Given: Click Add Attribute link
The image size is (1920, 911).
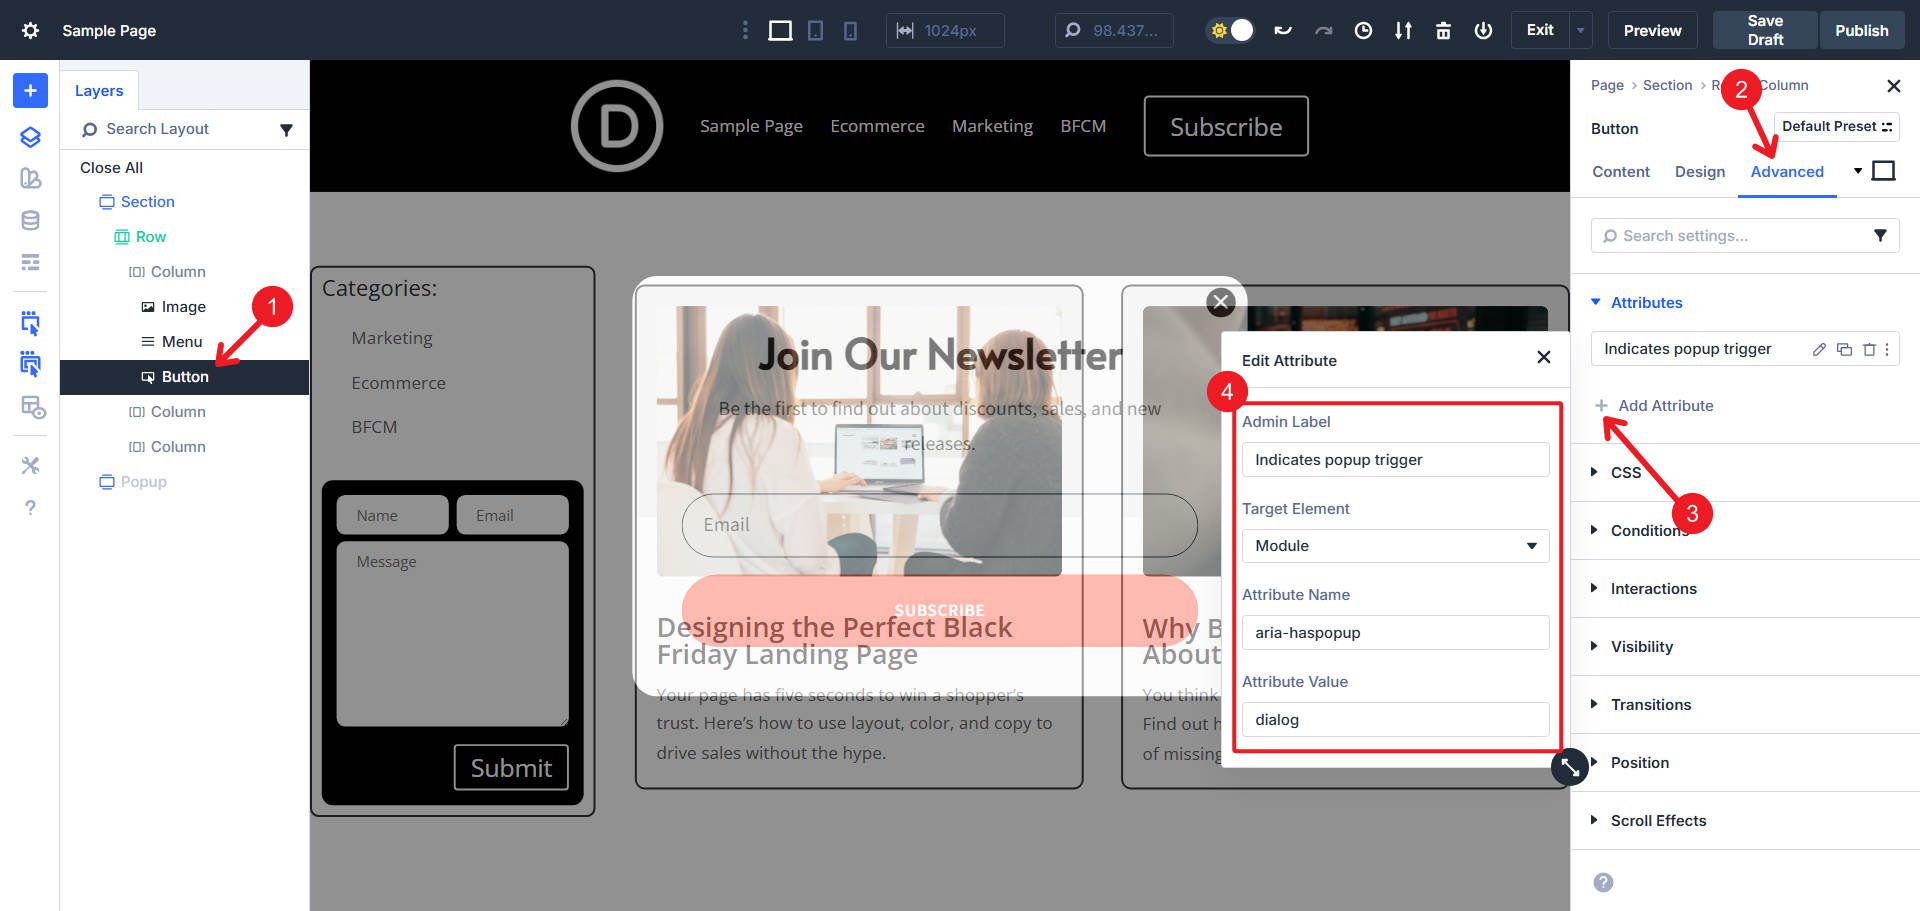Looking at the screenshot, I should (1654, 405).
